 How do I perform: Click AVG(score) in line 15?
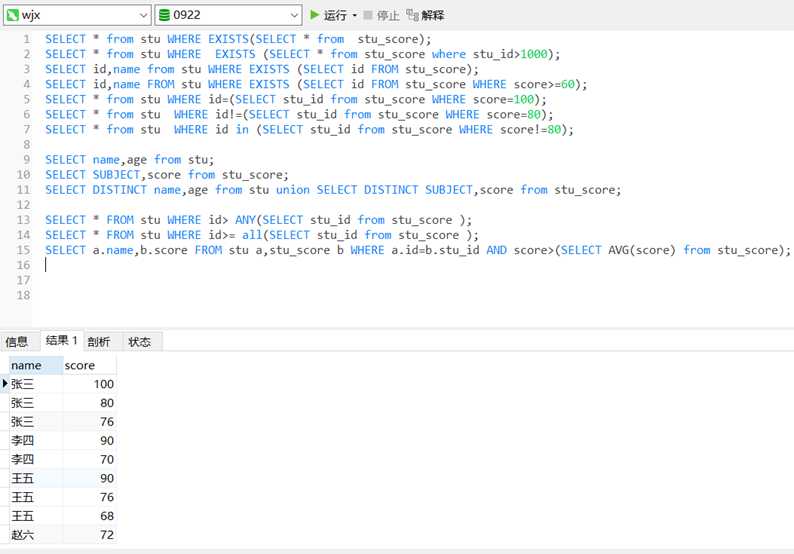click(642, 250)
